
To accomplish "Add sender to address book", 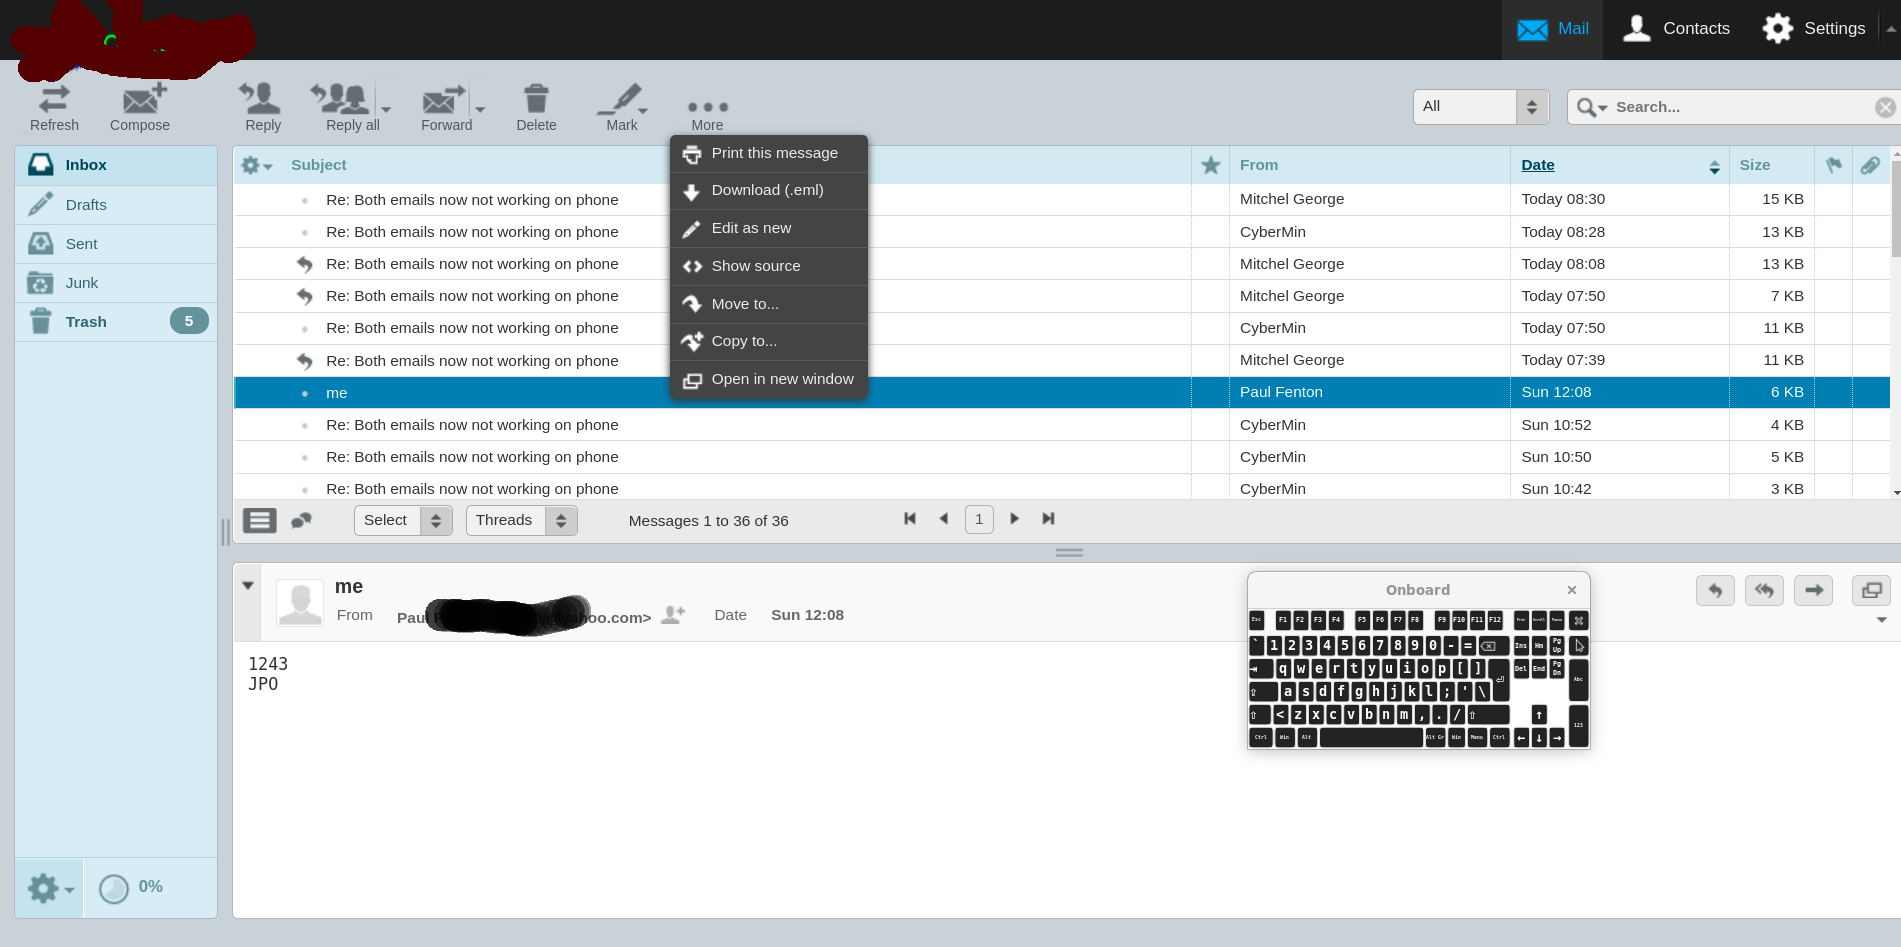I will 673,614.
